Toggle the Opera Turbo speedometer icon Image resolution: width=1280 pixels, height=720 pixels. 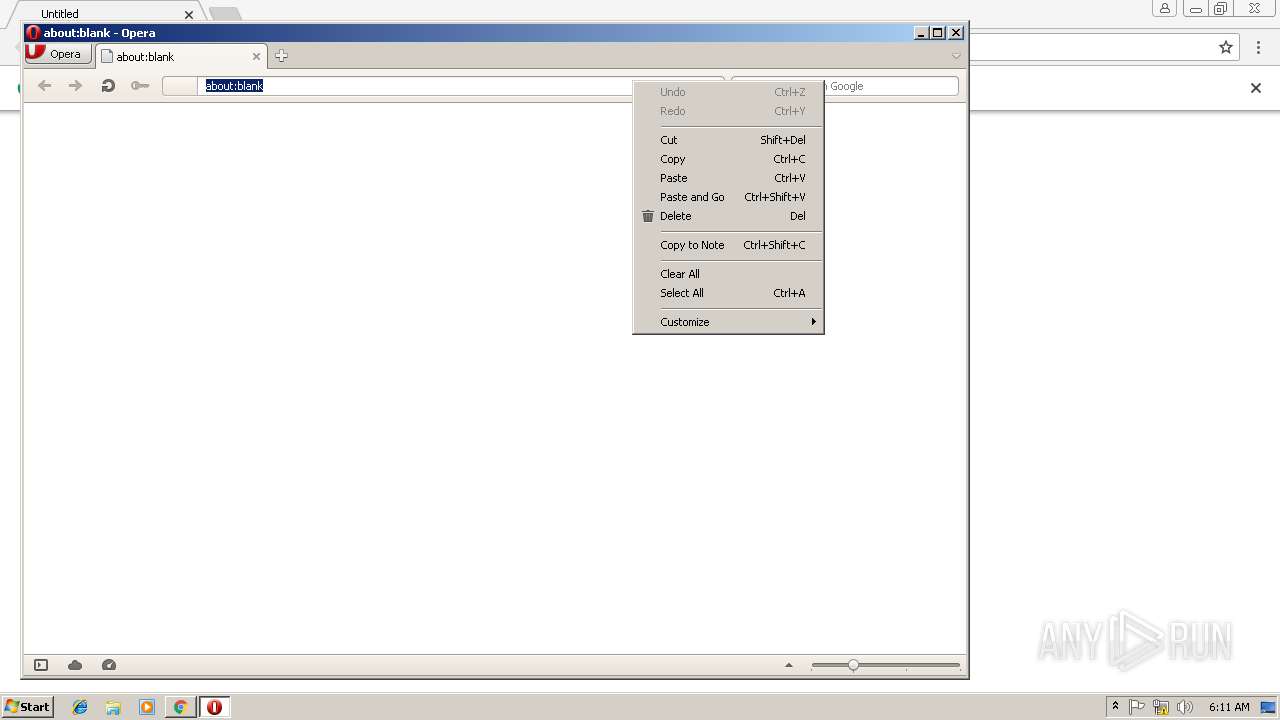109,665
